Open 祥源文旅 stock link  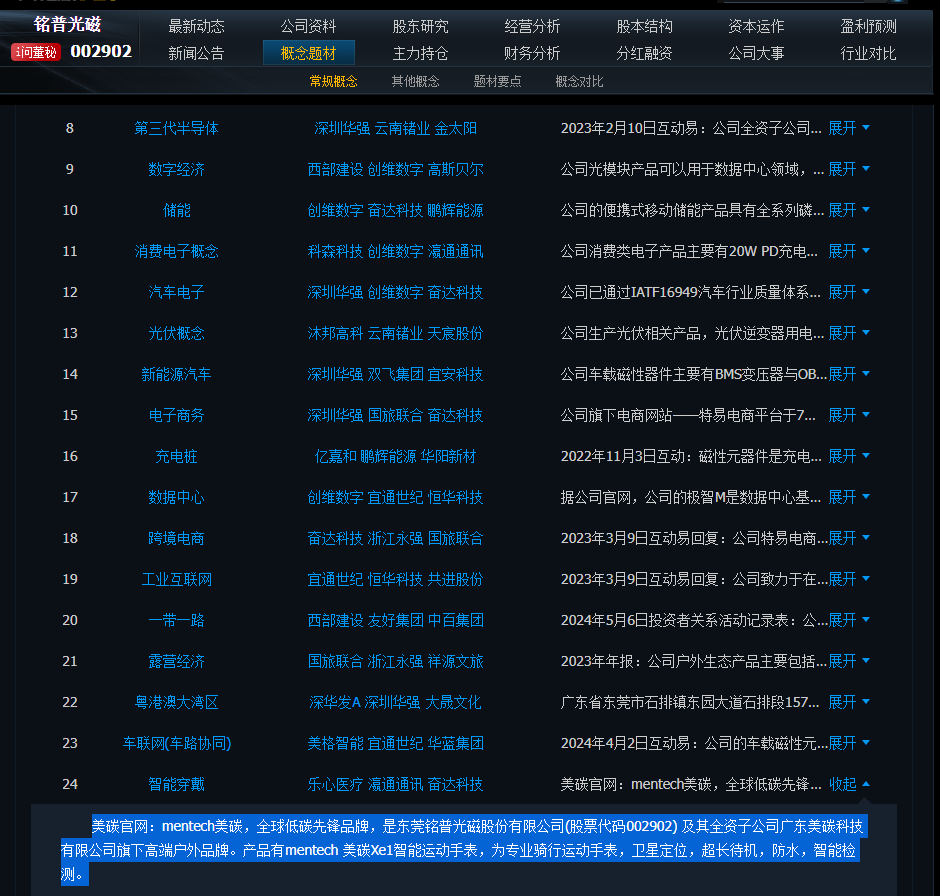click(x=456, y=661)
